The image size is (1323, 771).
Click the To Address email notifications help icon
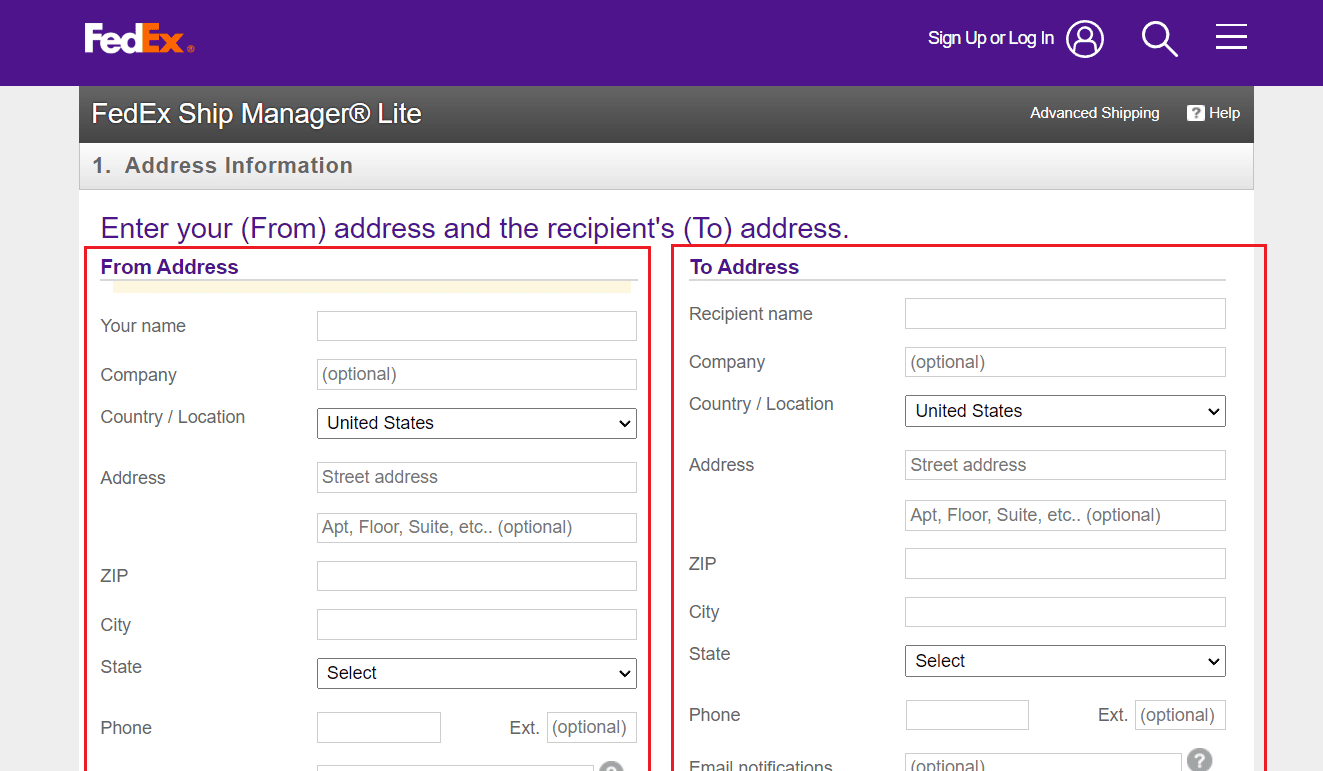pos(1199,760)
